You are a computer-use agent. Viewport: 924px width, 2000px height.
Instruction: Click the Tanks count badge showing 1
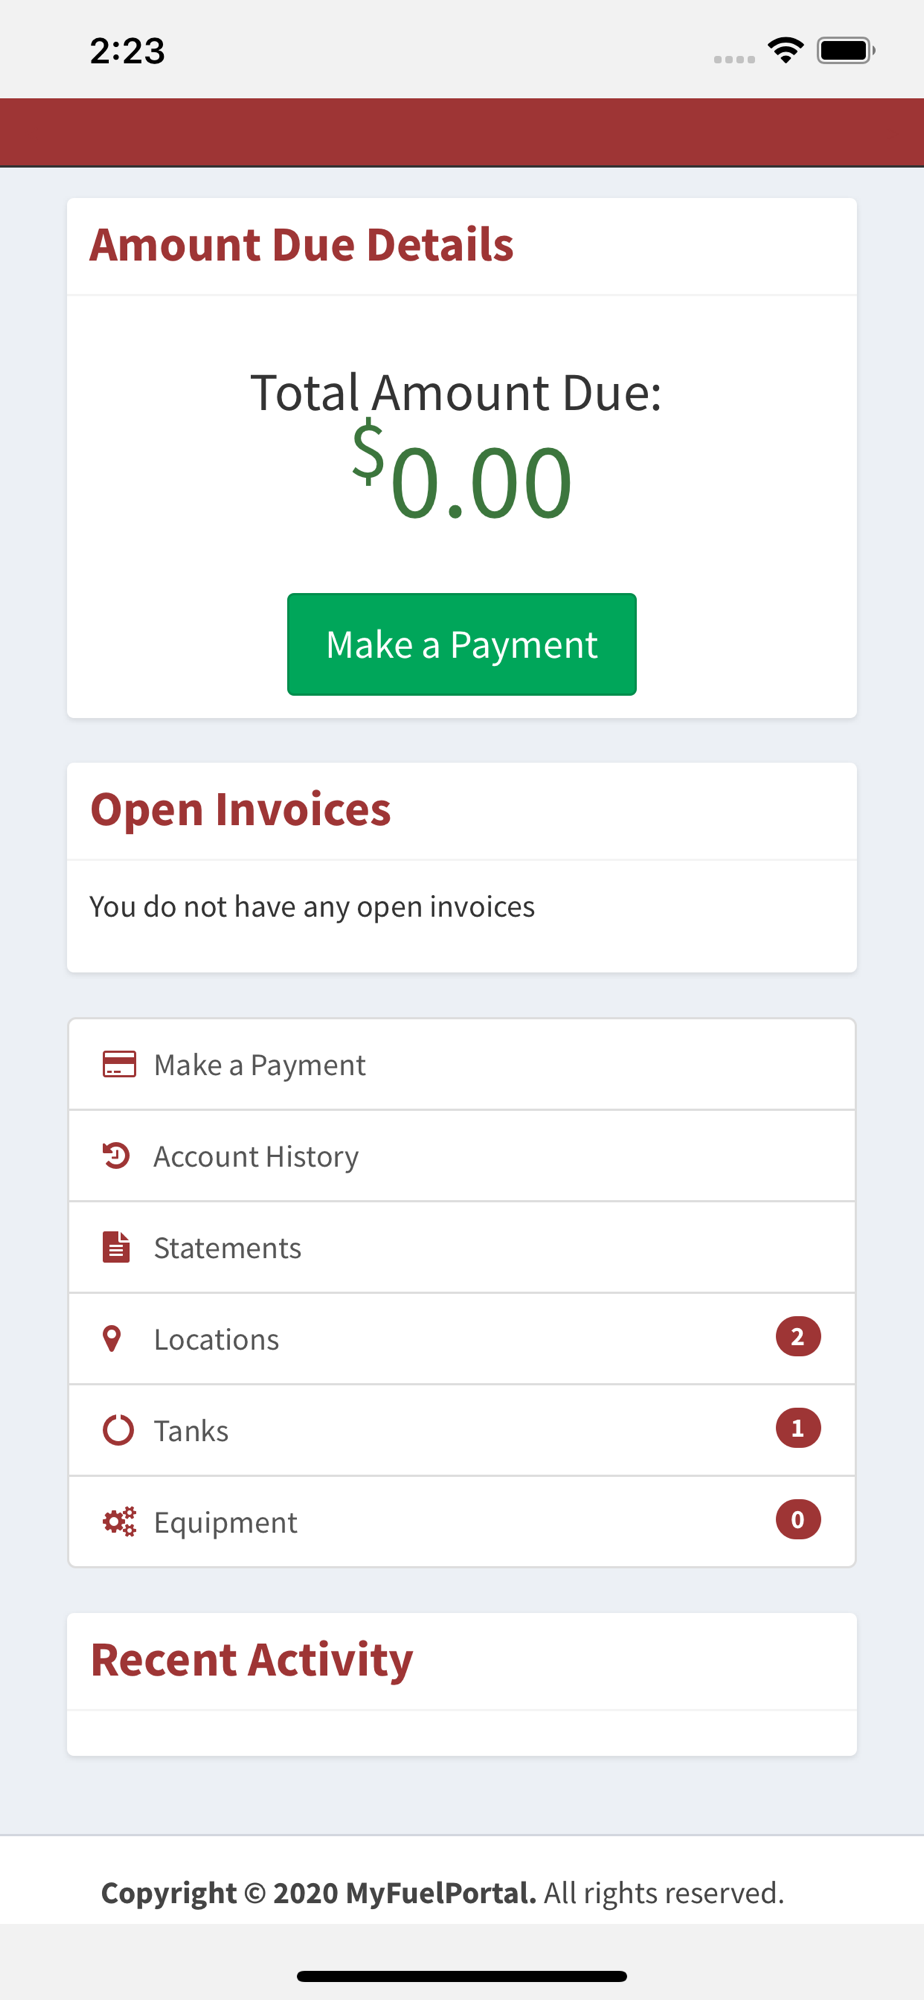[x=798, y=1428]
